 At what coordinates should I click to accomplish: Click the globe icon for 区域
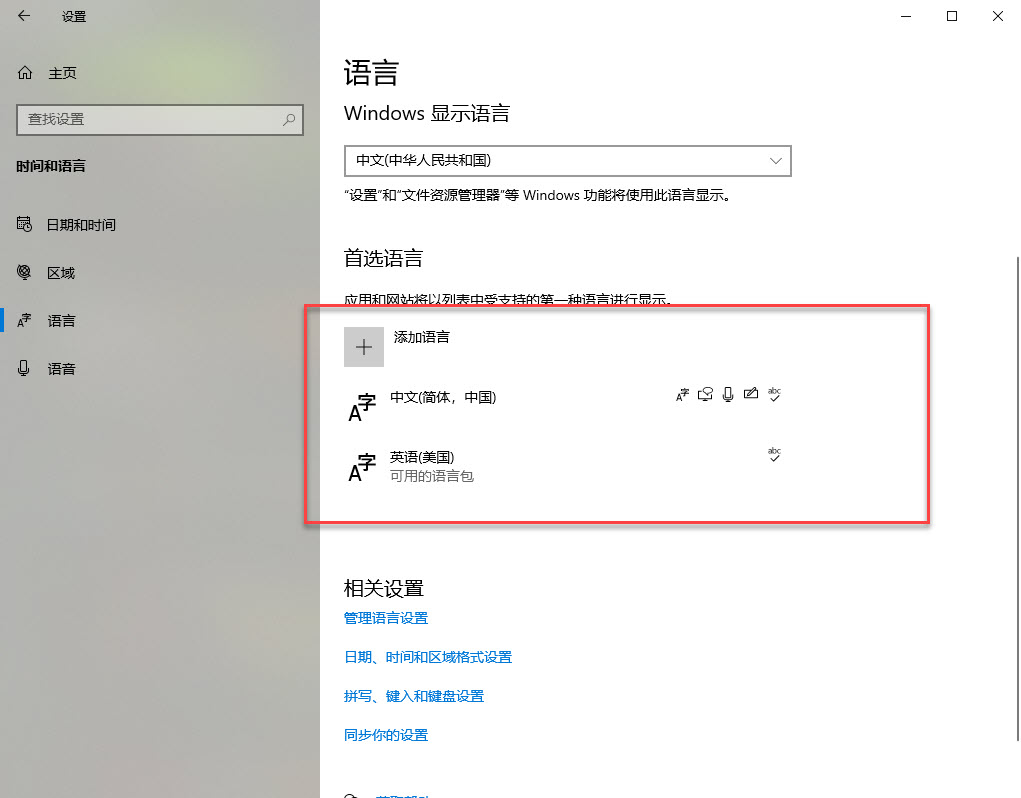[24, 272]
